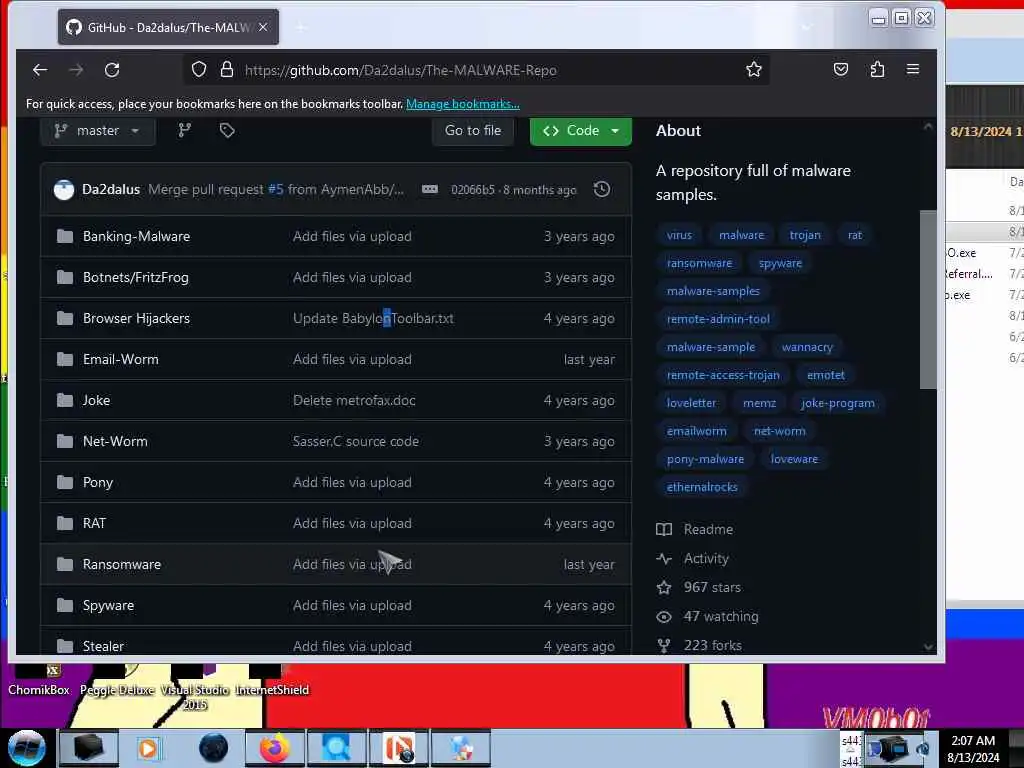The height and width of the screenshot is (768, 1024).
Task: Open the extensions puzzle icon
Action: (x=877, y=69)
